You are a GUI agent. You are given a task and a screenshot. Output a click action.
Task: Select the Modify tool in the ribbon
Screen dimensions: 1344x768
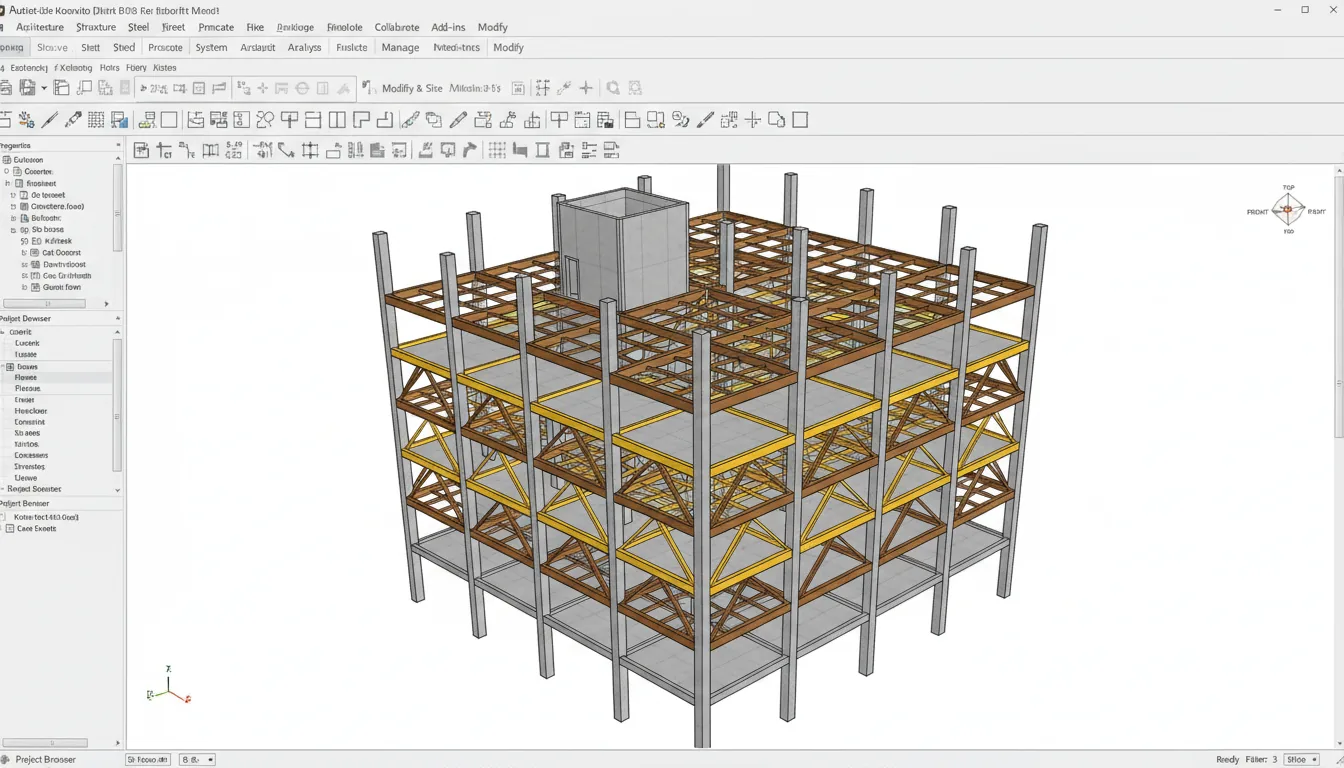tap(493, 27)
